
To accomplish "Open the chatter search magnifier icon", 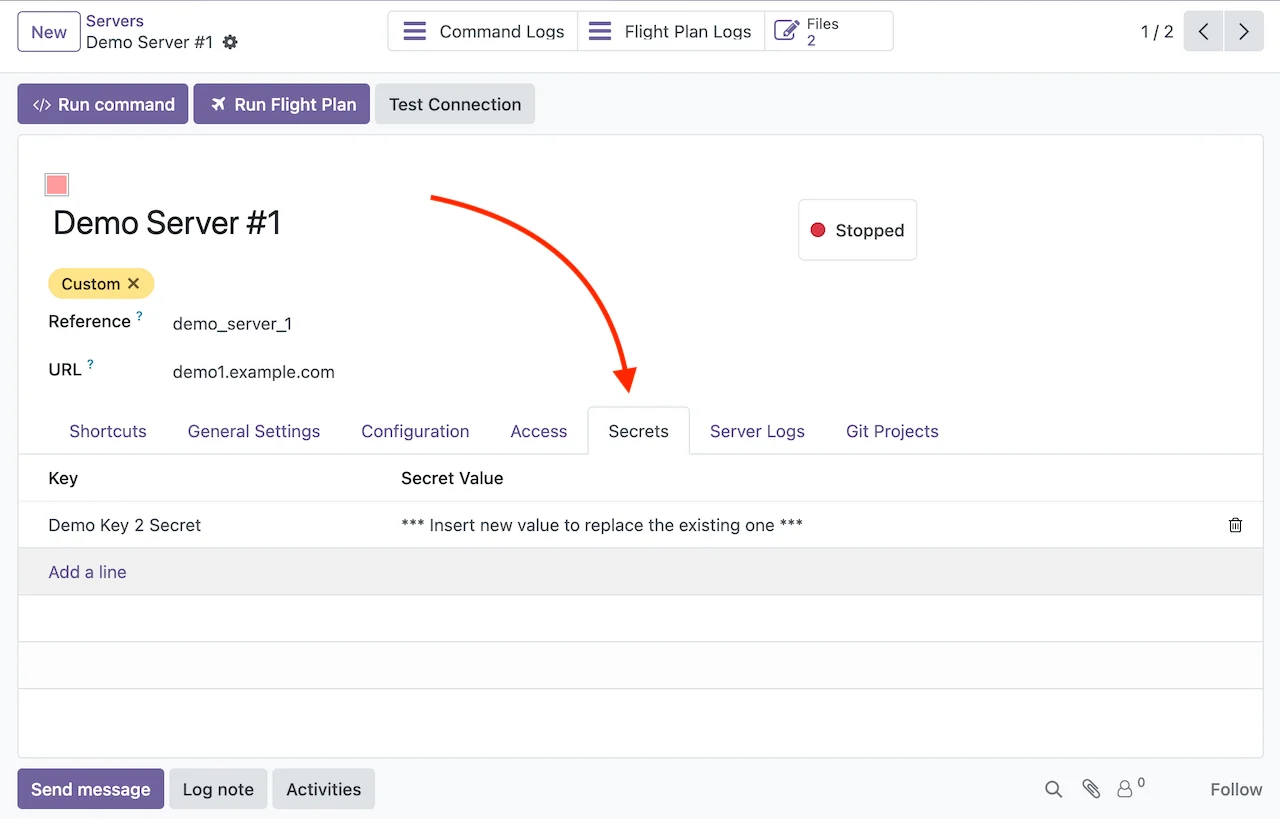I will 1053,789.
